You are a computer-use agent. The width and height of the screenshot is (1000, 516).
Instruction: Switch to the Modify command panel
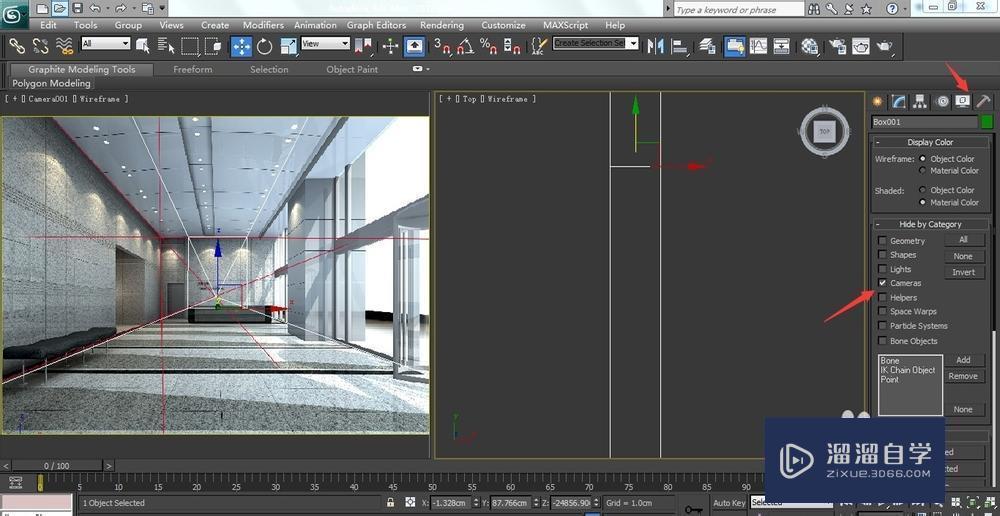point(899,101)
